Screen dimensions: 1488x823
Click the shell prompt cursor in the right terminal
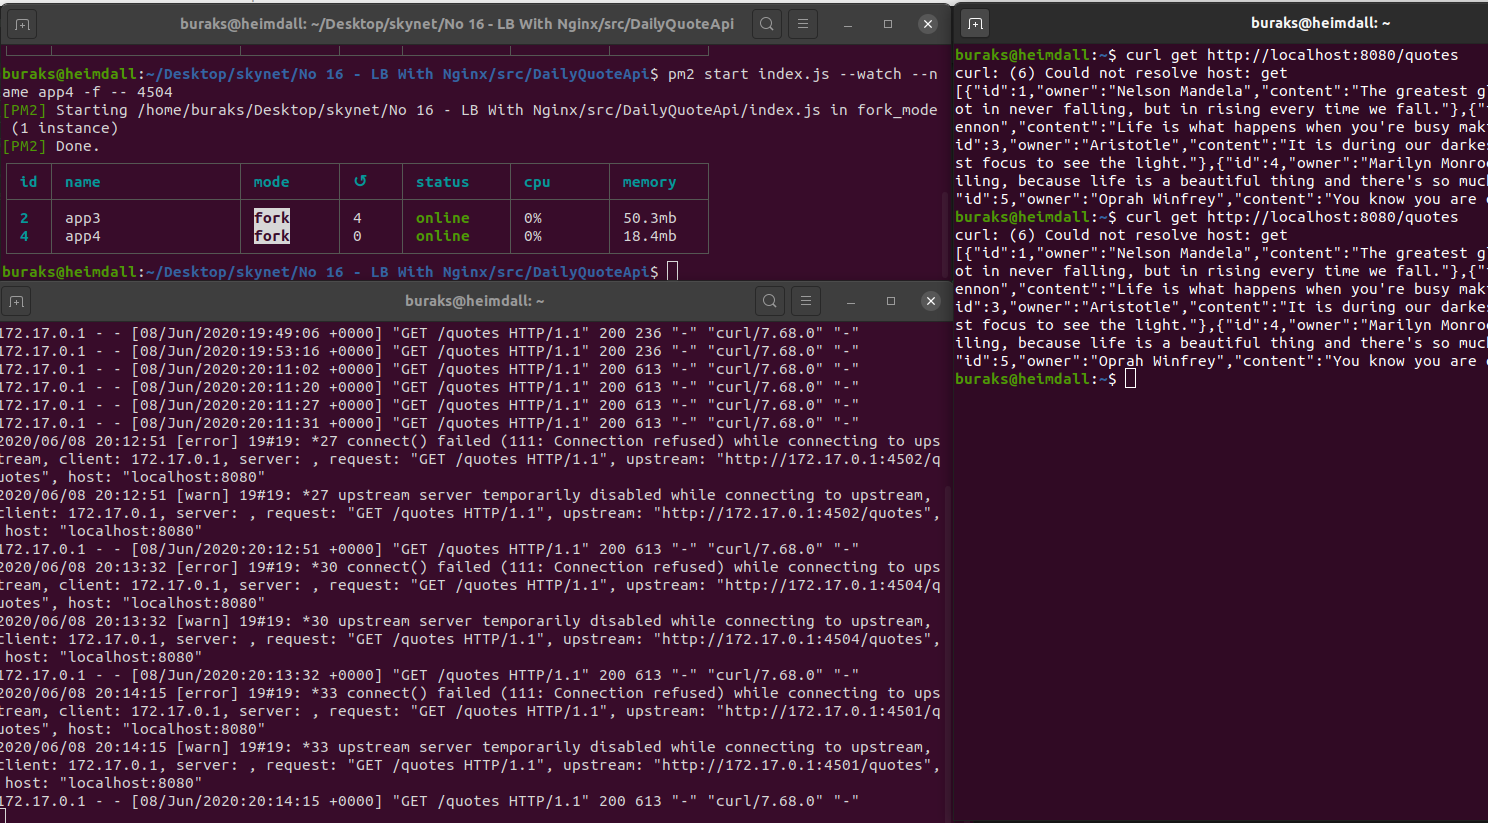1130,378
